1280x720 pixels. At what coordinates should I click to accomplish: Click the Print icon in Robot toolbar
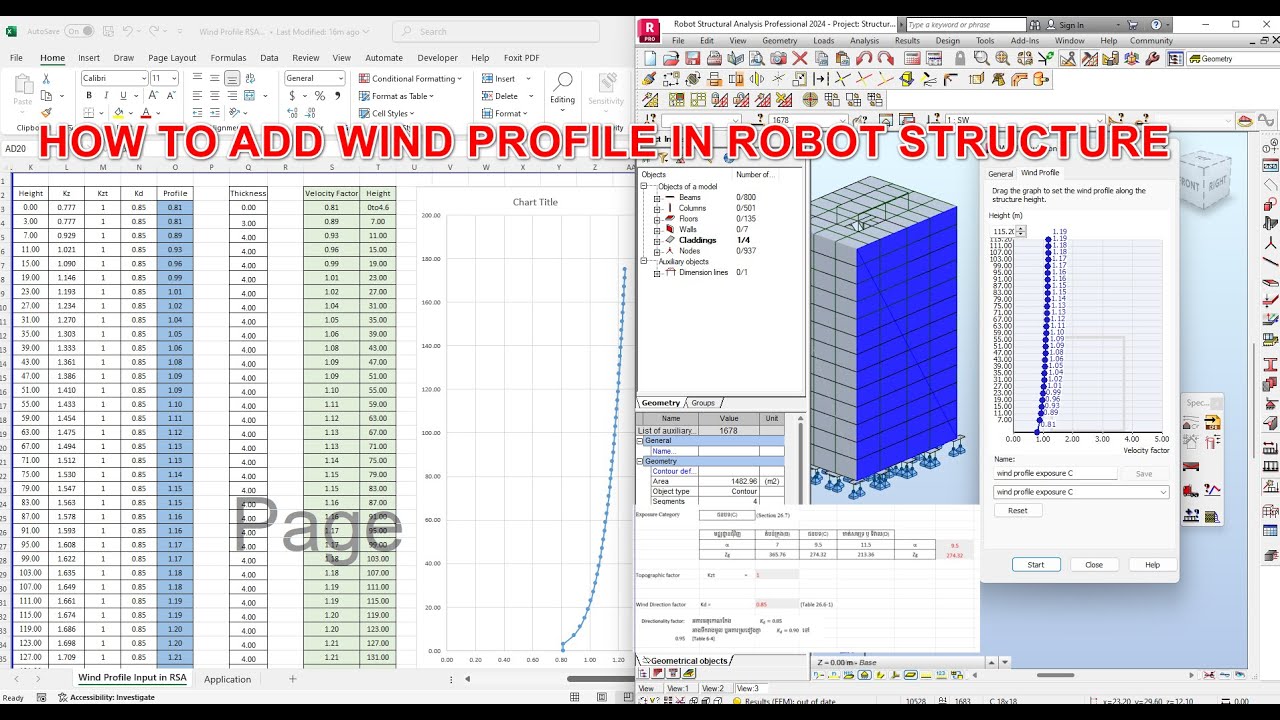[x=714, y=58]
